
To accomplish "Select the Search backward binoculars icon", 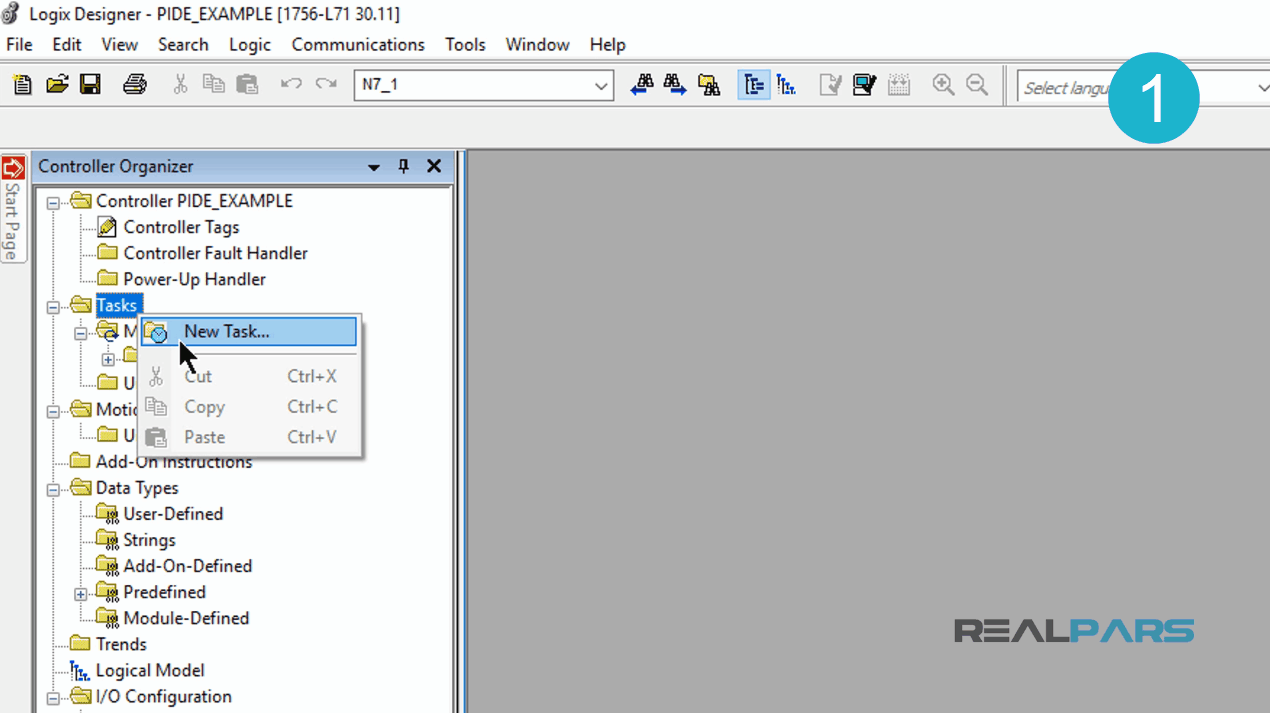I will 641,85.
